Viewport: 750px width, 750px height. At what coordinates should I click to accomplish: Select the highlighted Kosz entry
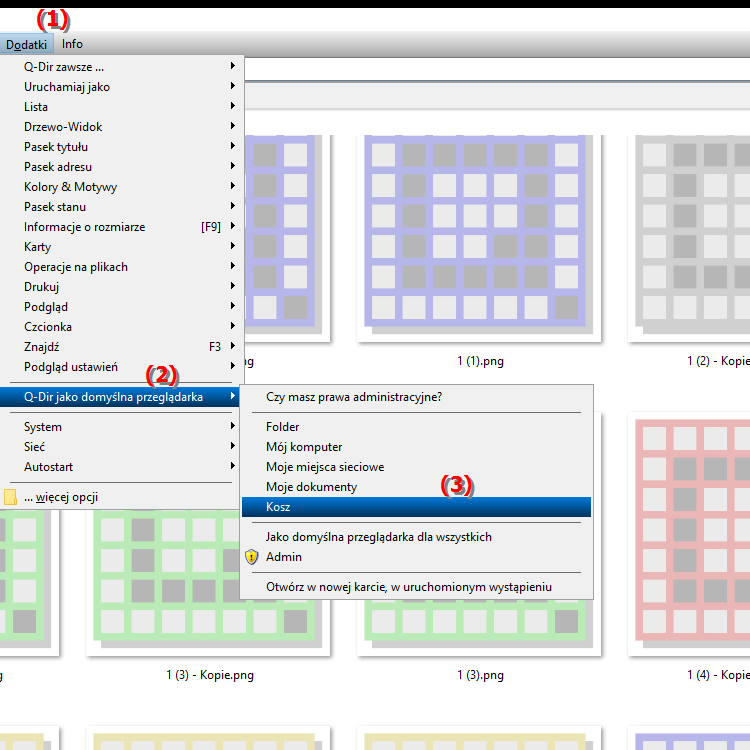pyautogui.click(x=416, y=507)
